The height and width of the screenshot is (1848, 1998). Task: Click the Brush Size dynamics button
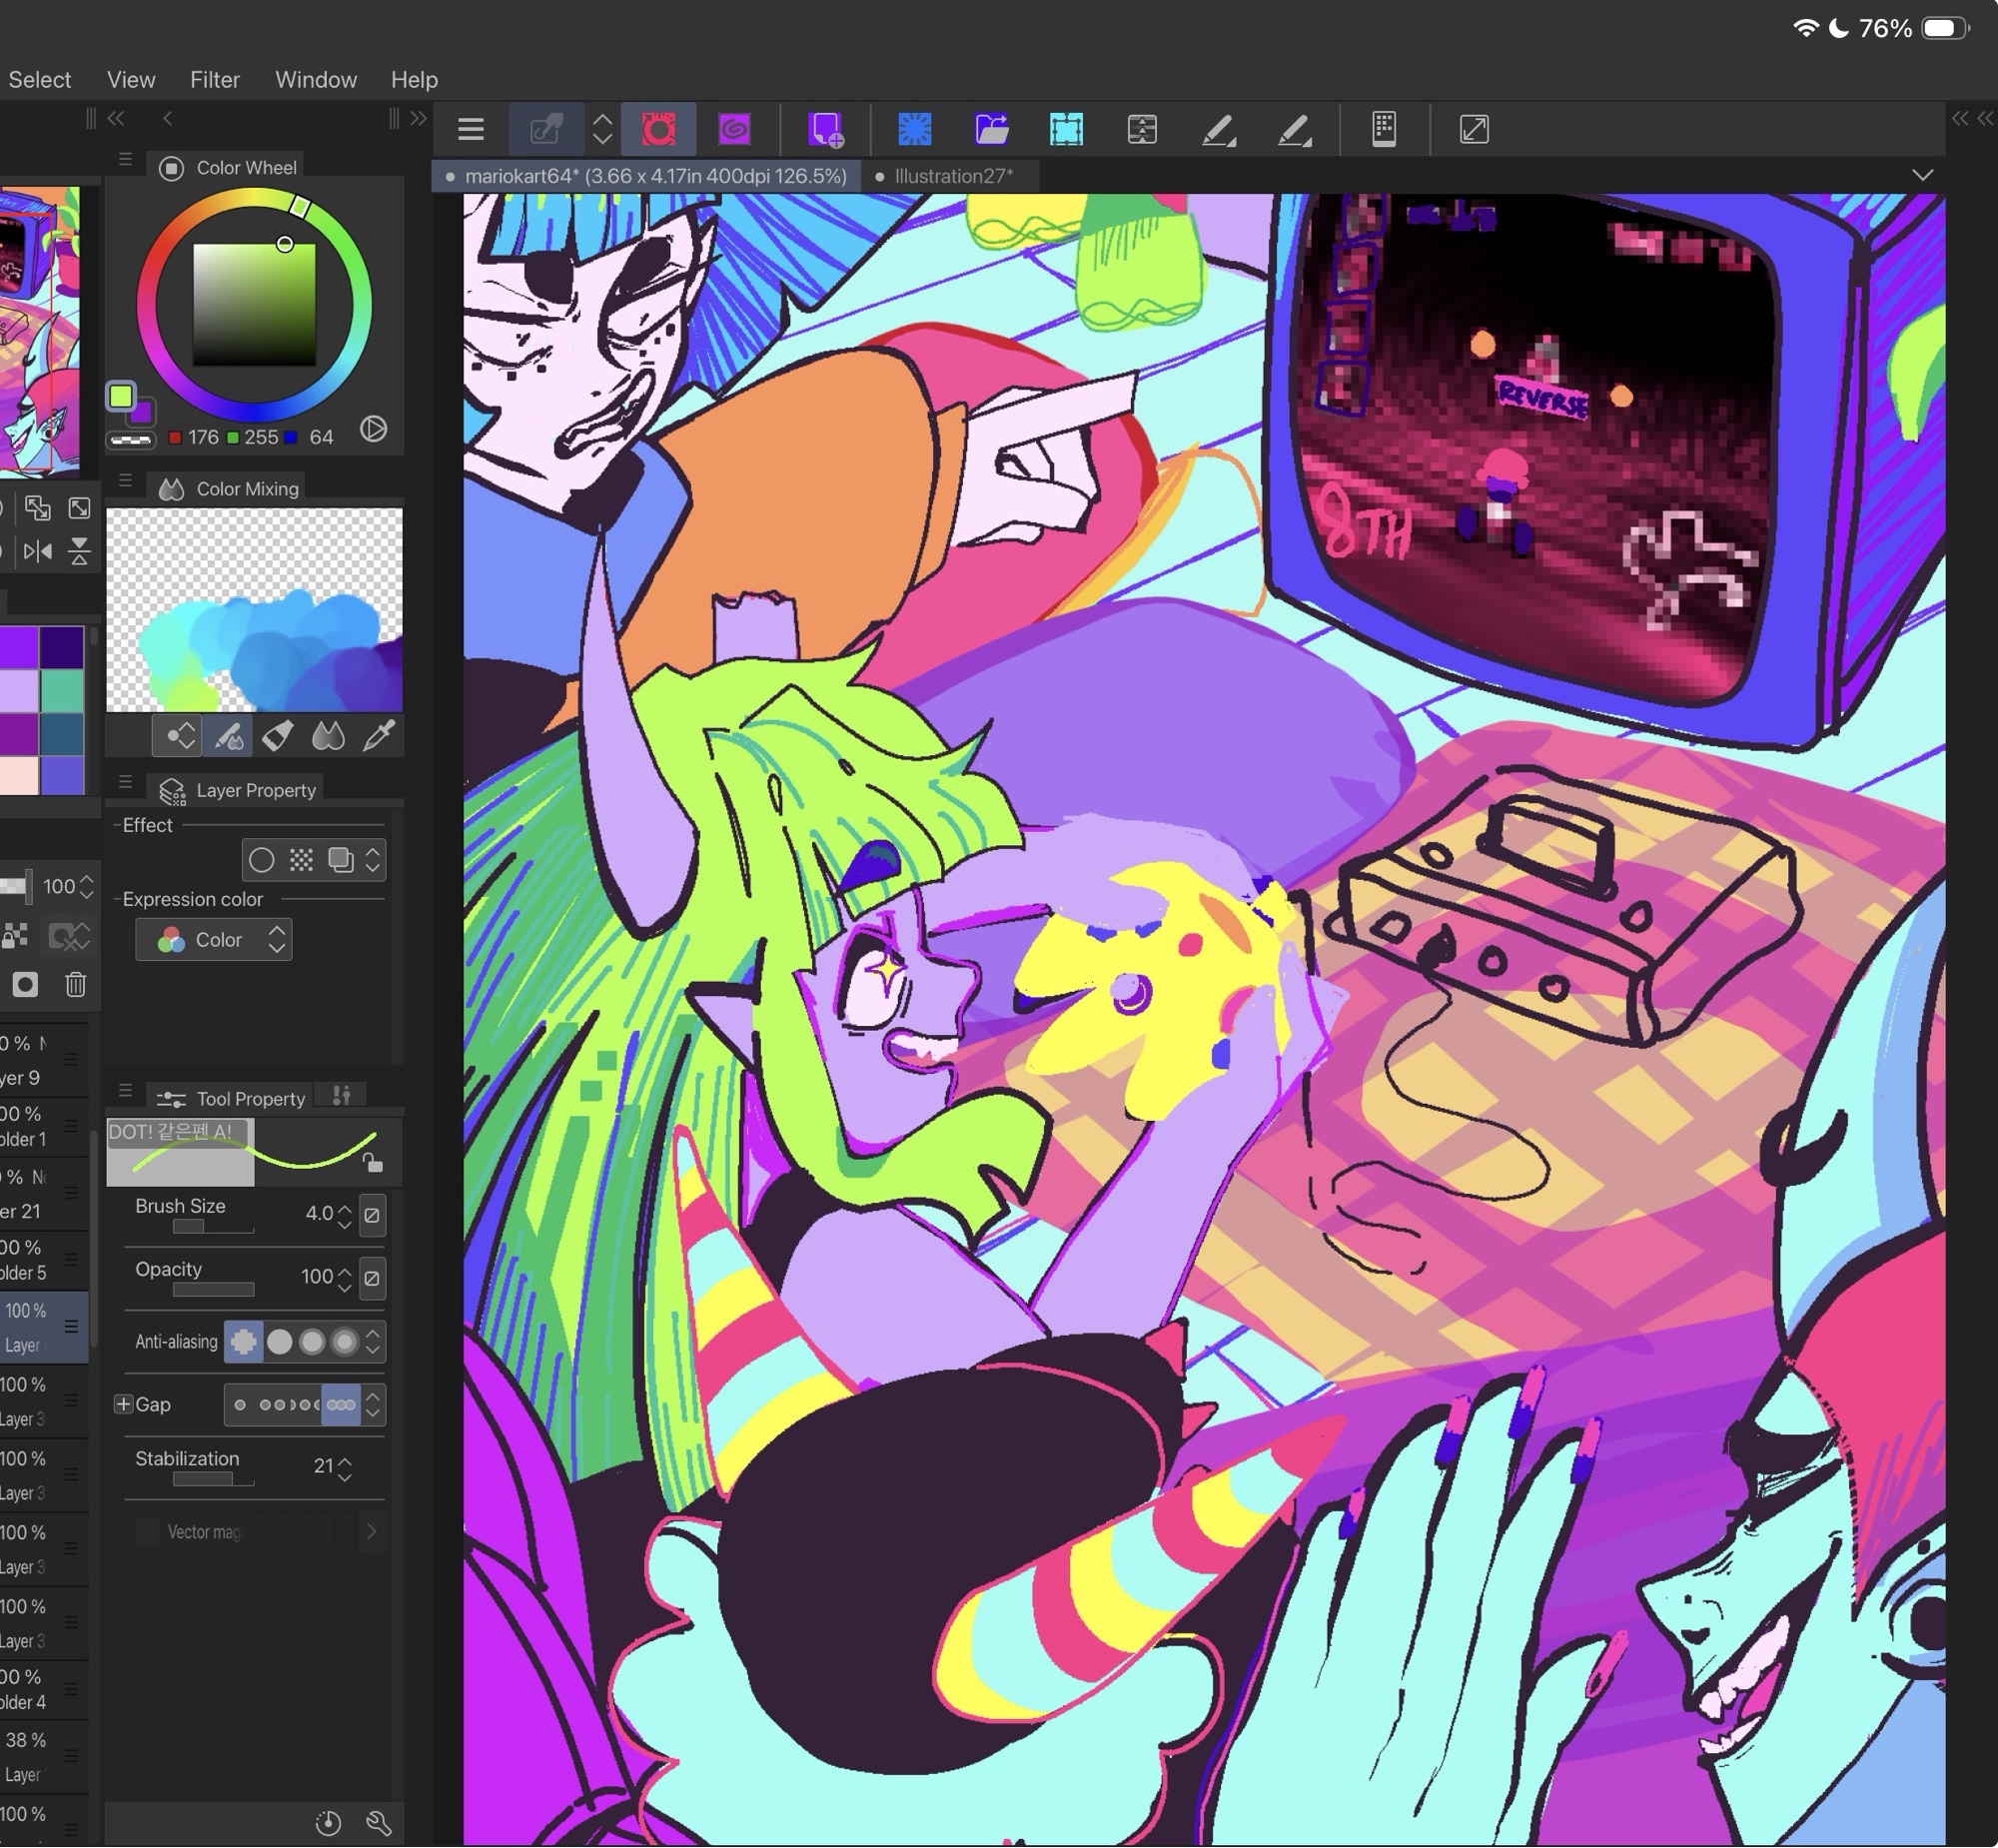pos(372,1215)
